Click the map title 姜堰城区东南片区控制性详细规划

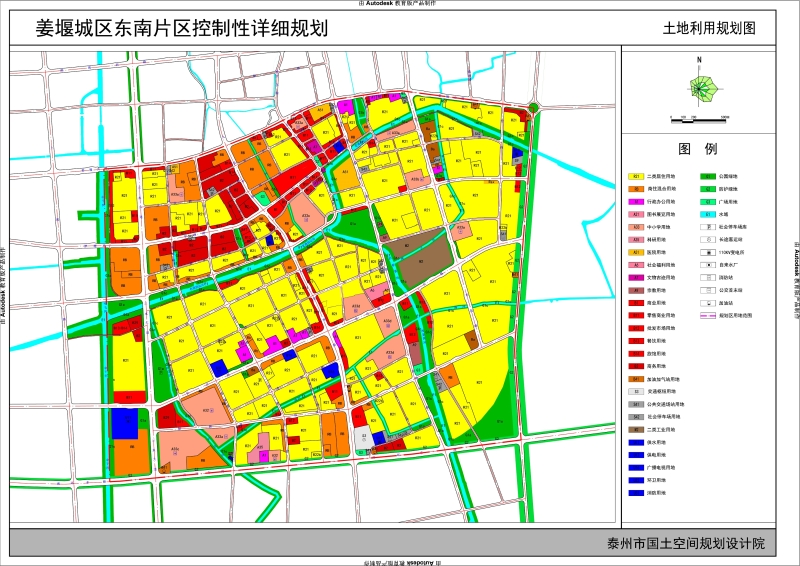(181, 28)
